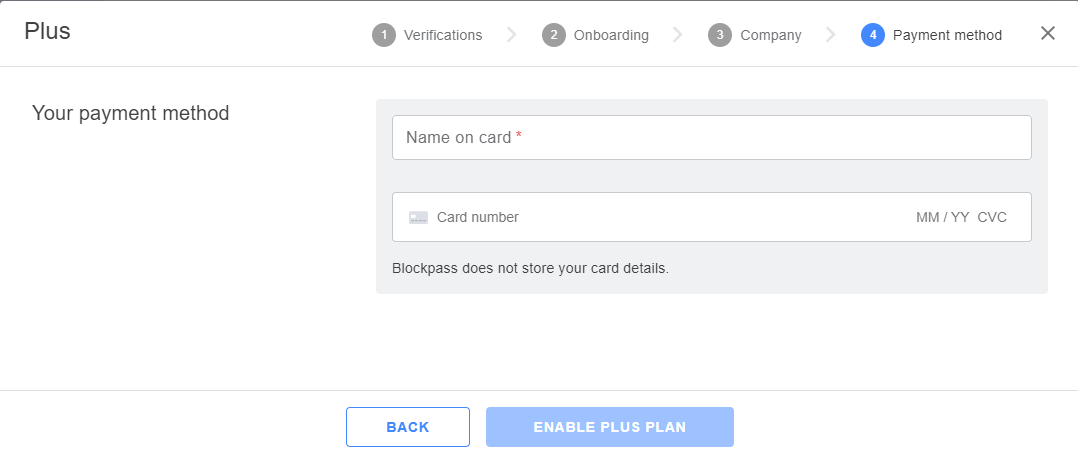Click the credit card icon in card field
Screen dimensions: 1078x460
(418, 217)
